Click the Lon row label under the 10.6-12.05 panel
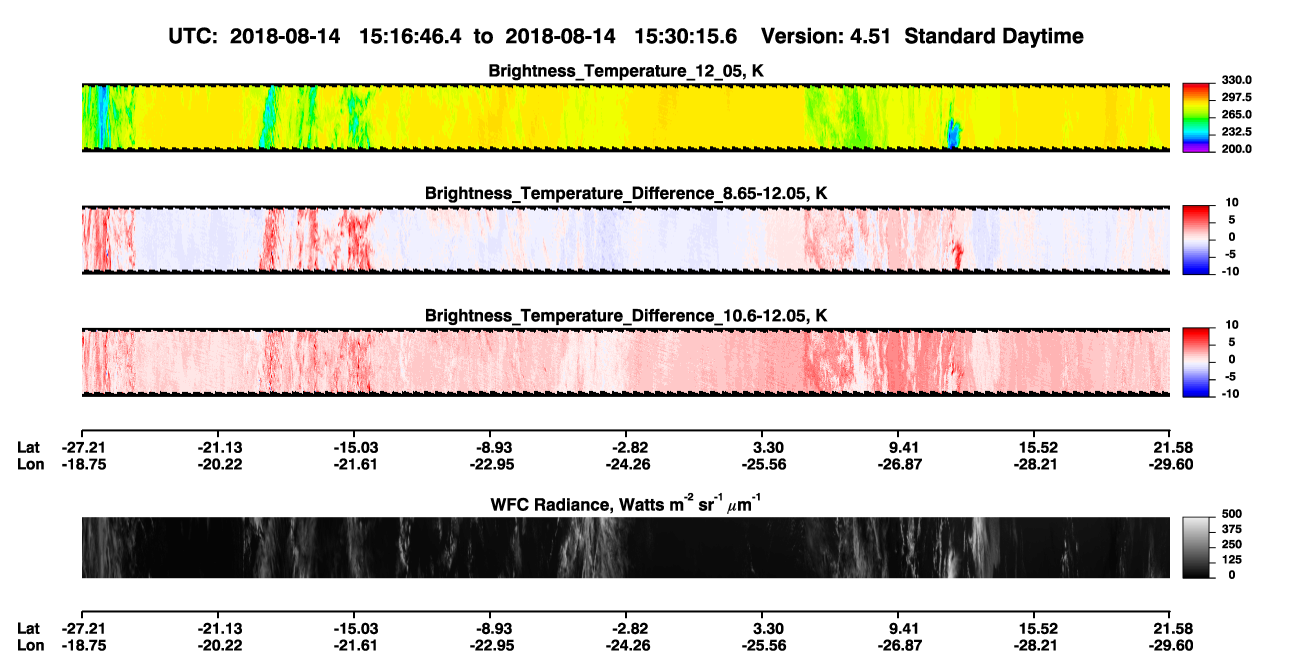1300x667 pixels. click(30, 464)
